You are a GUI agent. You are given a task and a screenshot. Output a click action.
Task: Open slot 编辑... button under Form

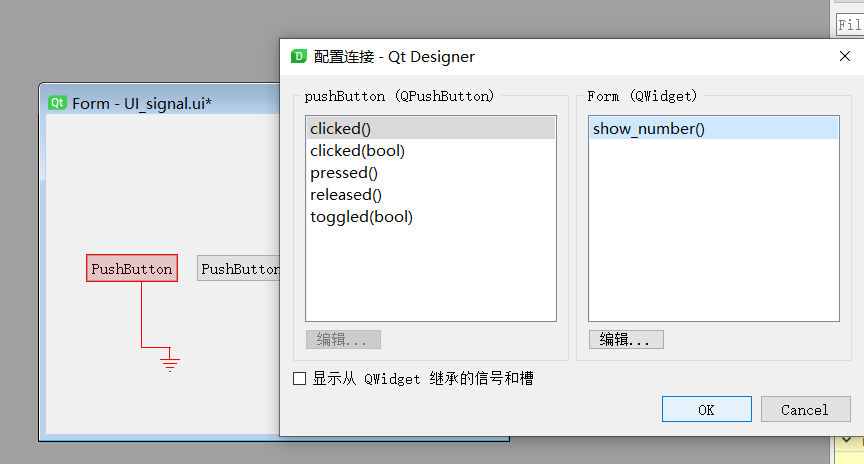click(626, 339)
